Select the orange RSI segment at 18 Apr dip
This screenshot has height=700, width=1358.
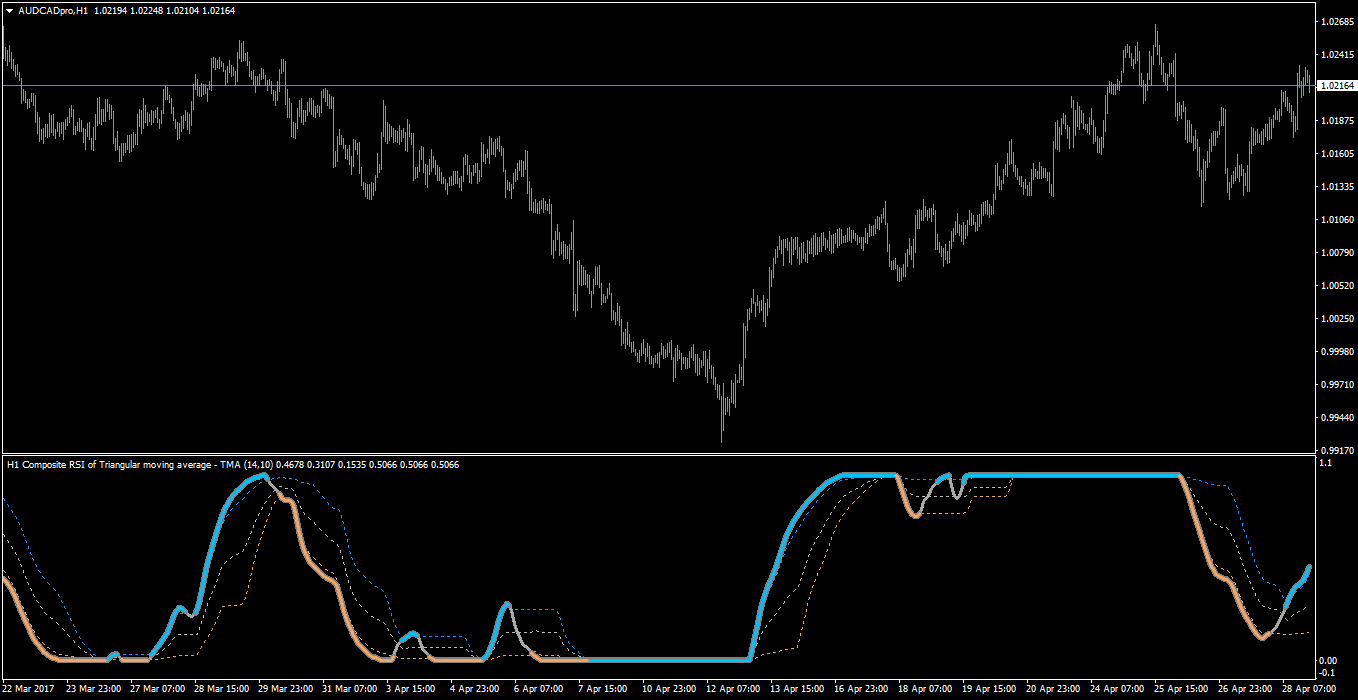[x=912, y=505]
